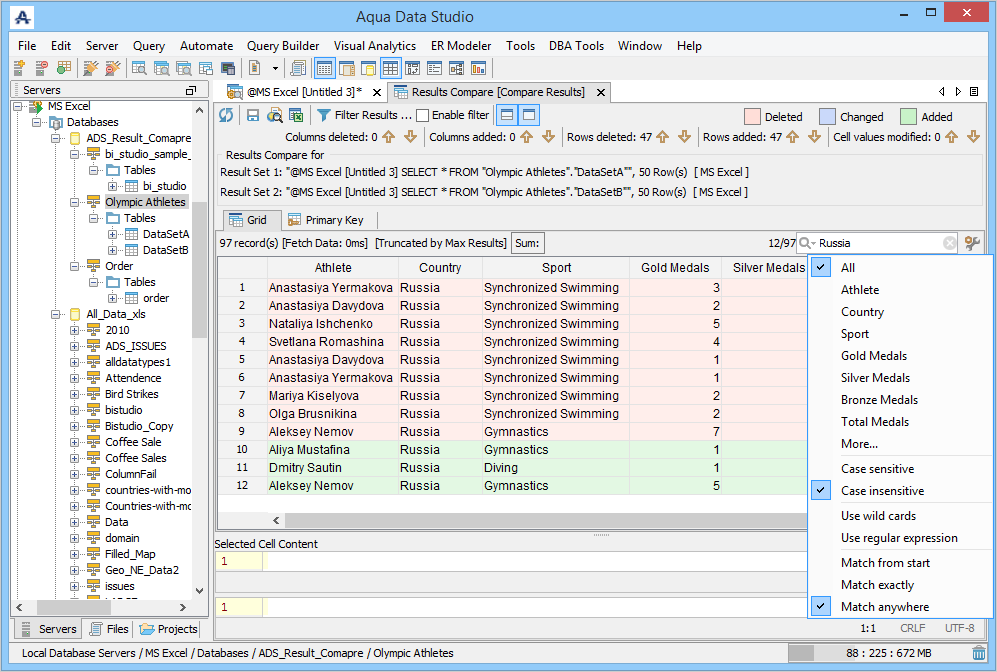997x672 pixels.
Task: Collapse the Olympic Athletes tree node
Action: pyautogui.click(x=76, y=202)
